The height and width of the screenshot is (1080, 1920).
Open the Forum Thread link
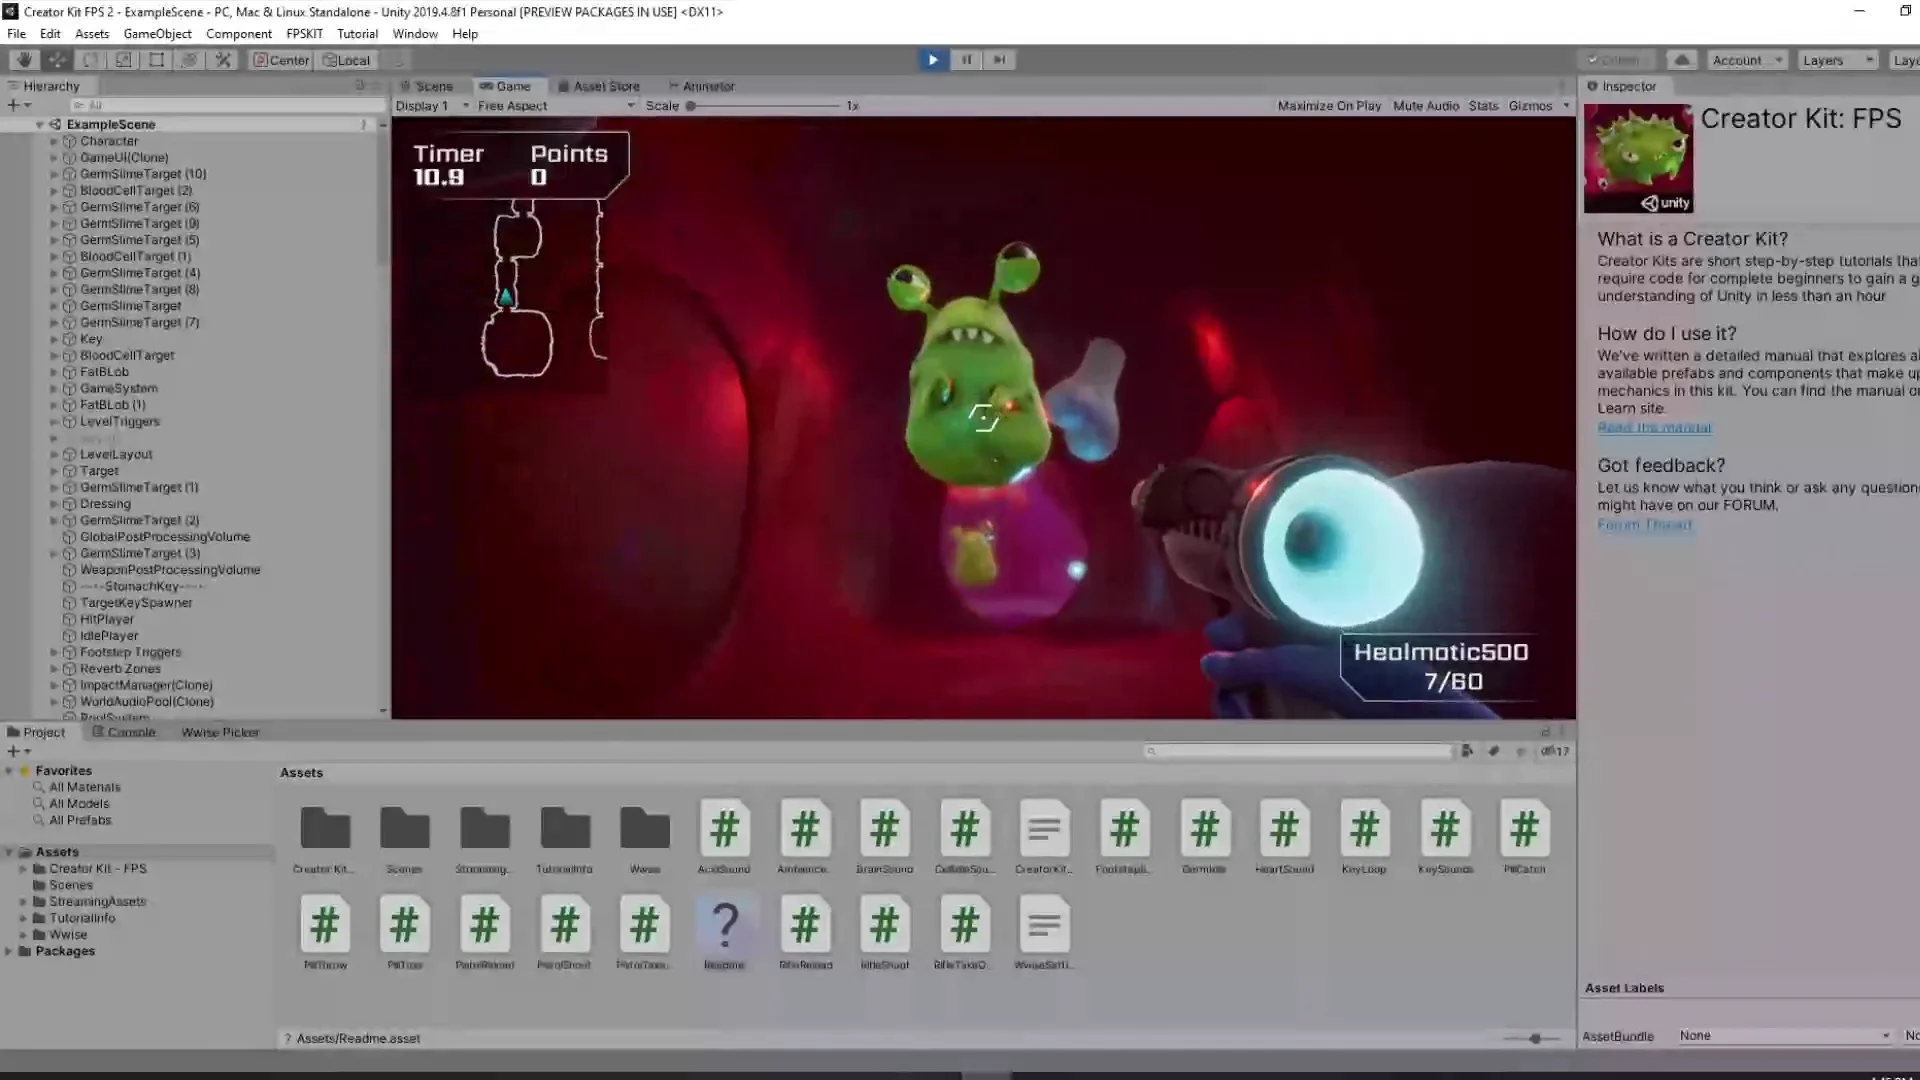(x=1644, y=524)
